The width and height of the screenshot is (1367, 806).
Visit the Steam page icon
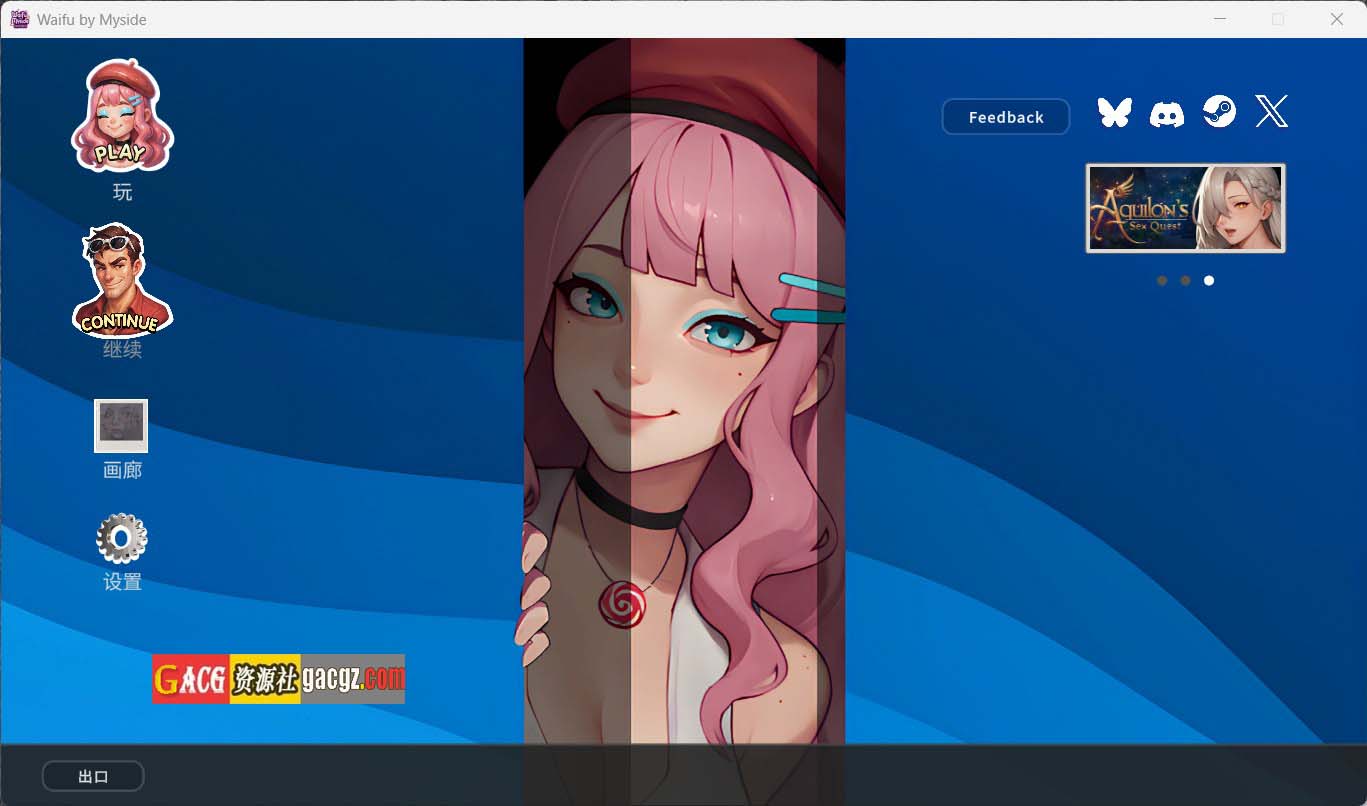[1219, 111]
